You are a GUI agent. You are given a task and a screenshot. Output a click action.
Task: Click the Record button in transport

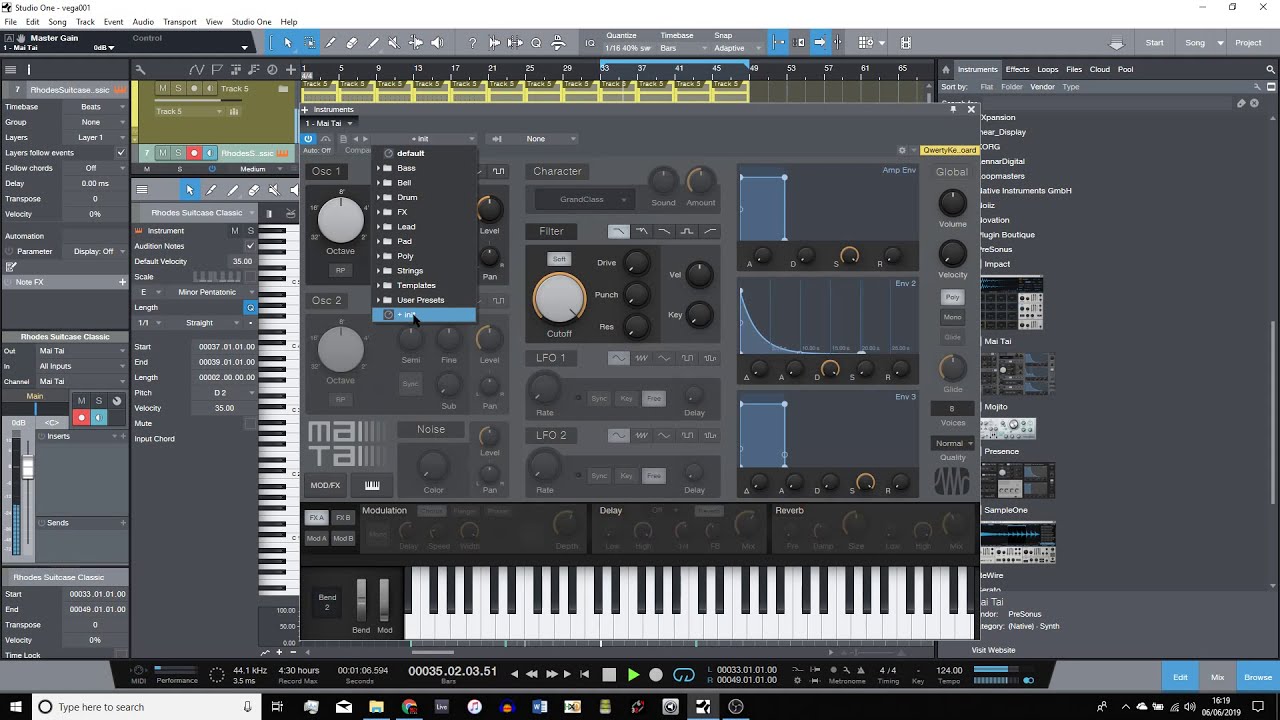click(656, 675)
